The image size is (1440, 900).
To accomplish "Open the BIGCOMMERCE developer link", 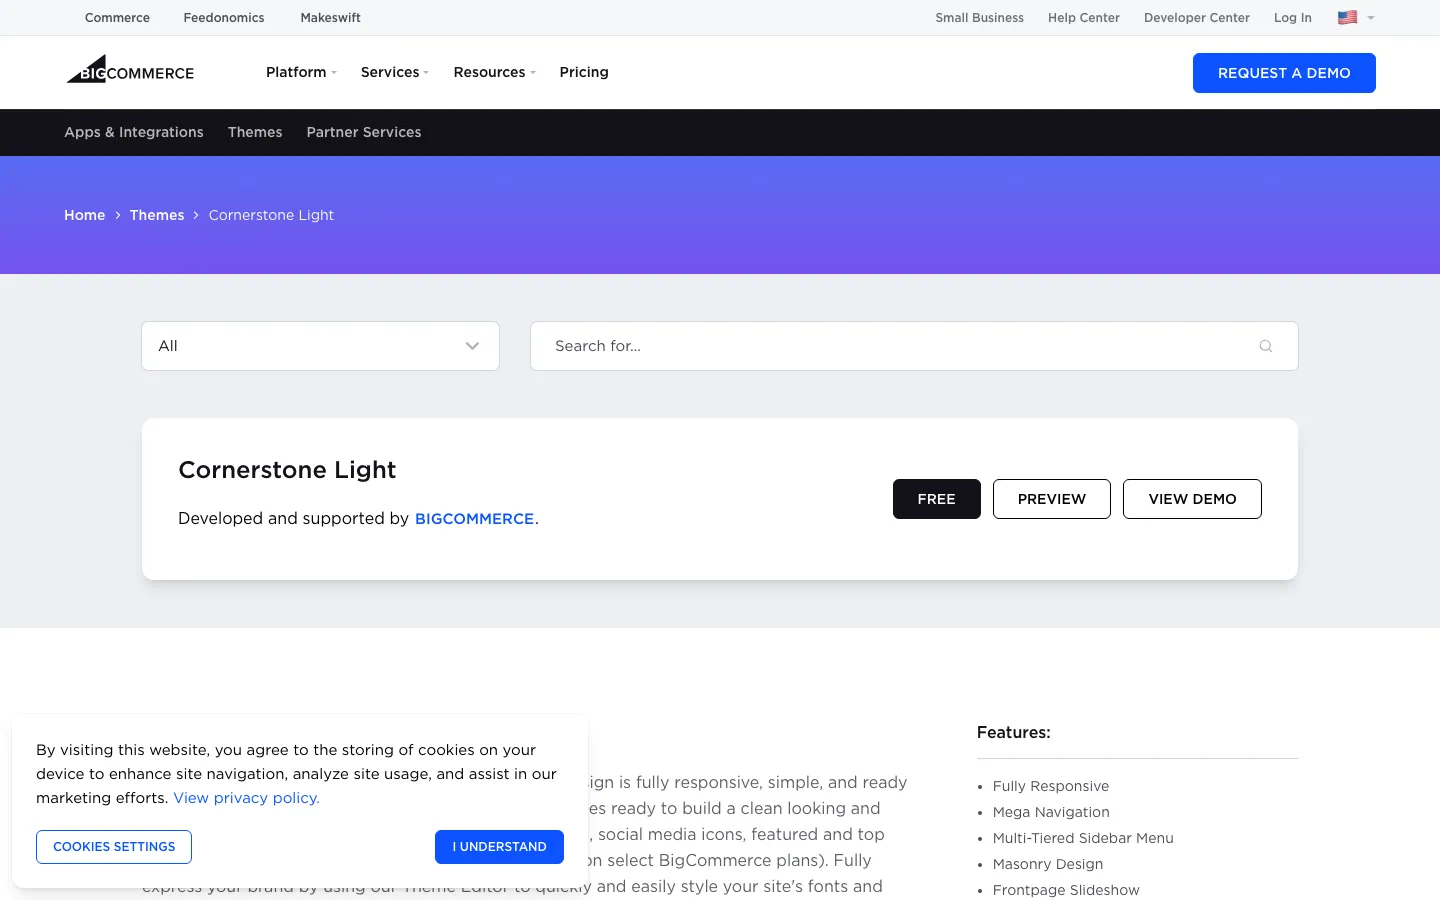I will click(x=474, y=519).
